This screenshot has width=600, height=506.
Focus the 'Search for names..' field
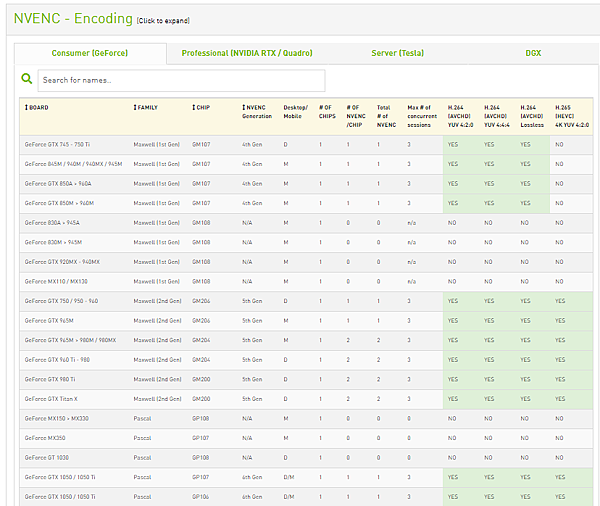181,80
